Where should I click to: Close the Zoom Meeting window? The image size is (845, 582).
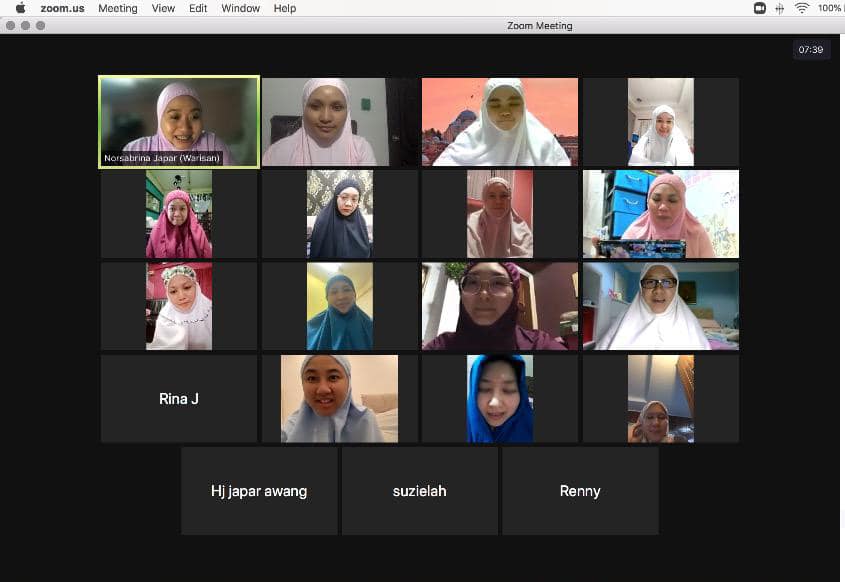10,25
